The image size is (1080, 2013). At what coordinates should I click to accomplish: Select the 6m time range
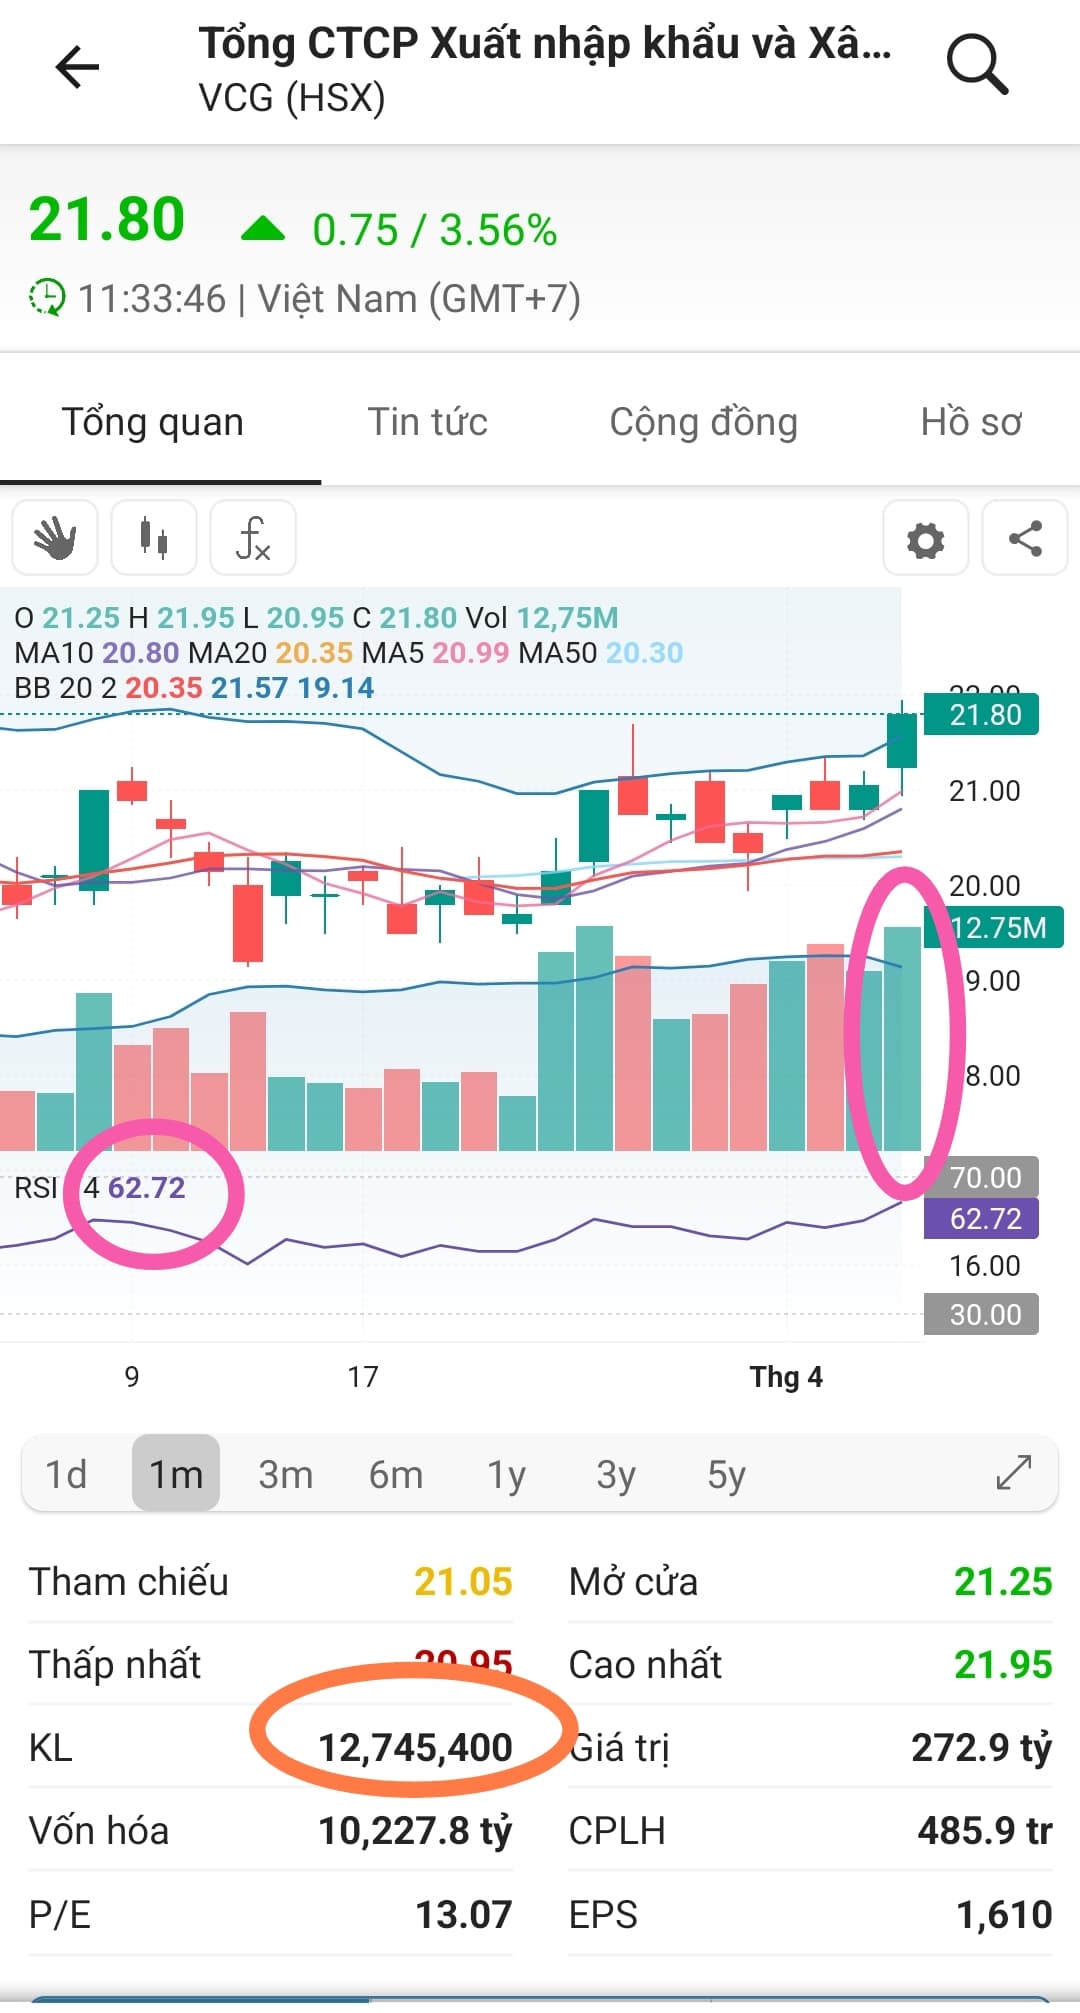(395, 1474)
